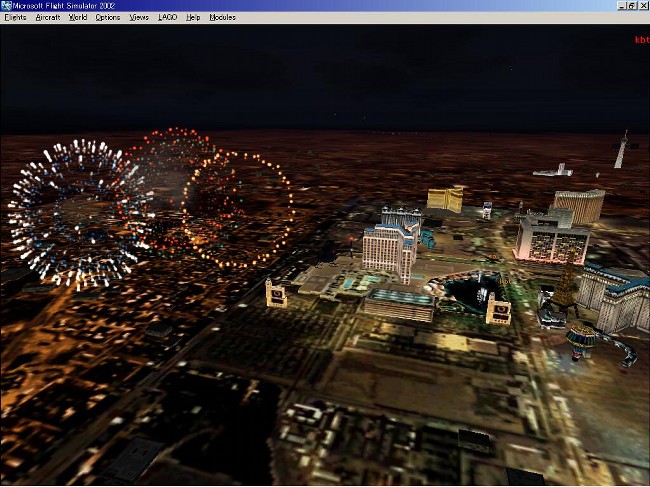
Task: Open the Views menu
Action: point(139,17)
